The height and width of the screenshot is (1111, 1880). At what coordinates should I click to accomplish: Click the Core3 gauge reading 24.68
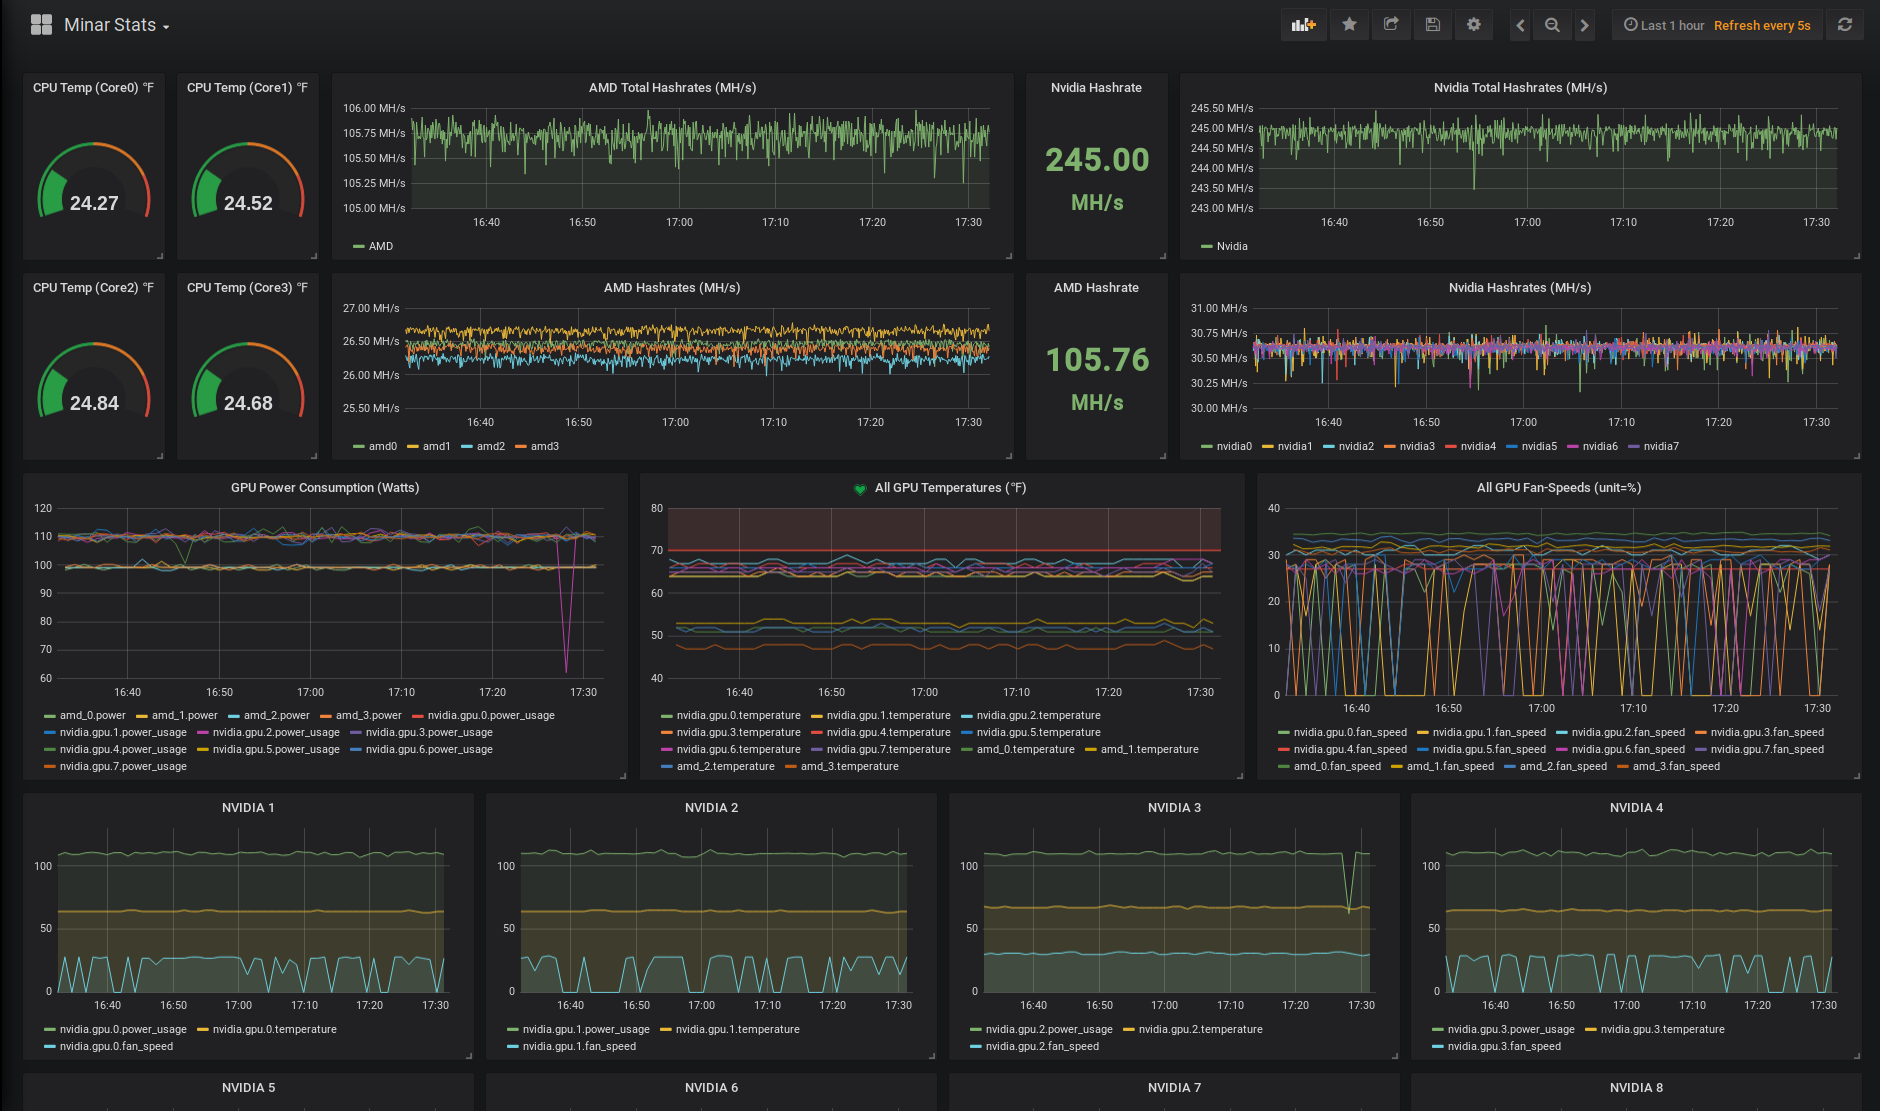[x=248, y=403]
